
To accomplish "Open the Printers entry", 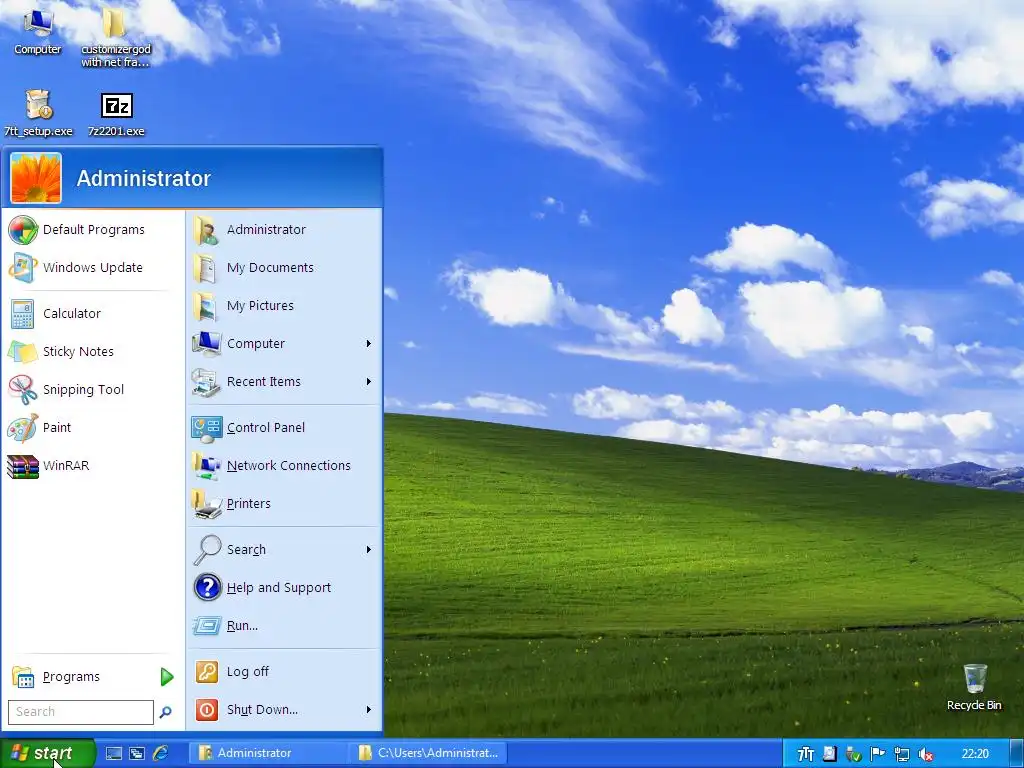I will [x=284, y=504].
